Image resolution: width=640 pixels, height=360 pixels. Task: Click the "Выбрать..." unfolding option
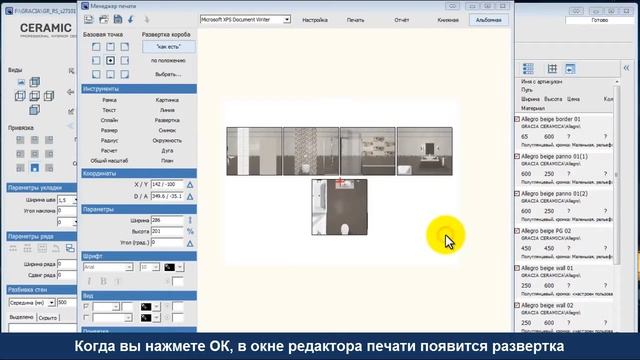(168, 74)
